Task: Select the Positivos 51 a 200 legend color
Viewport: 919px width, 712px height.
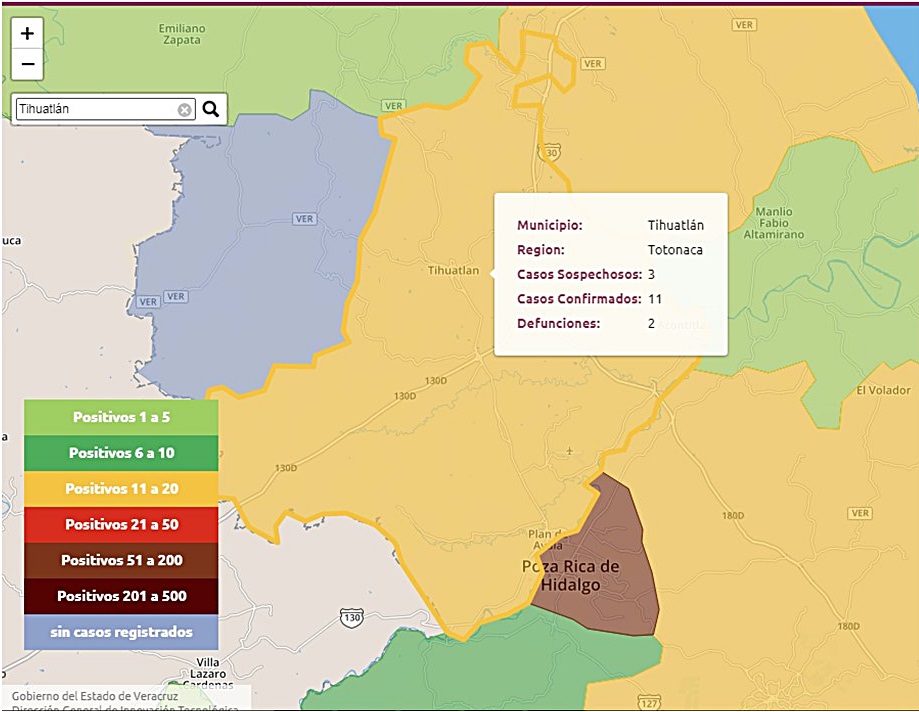Action: pyautogui.click(x=121, y=560)
